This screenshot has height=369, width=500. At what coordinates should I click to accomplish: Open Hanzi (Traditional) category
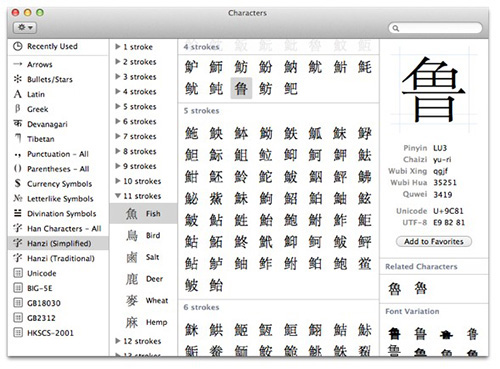[x=58, y=258]
